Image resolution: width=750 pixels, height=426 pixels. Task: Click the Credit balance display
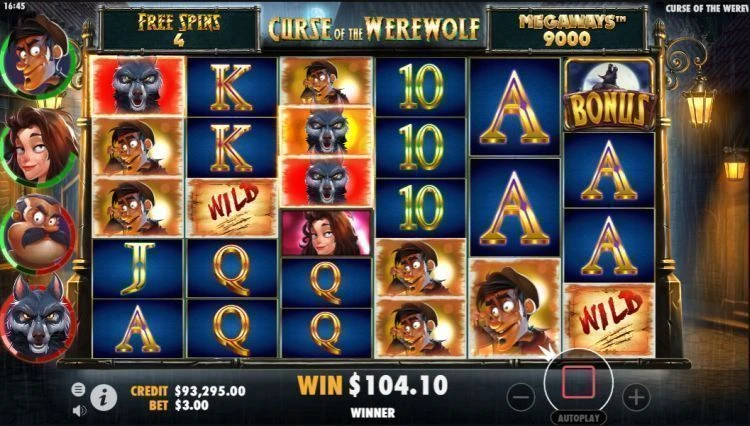[188, 391]
